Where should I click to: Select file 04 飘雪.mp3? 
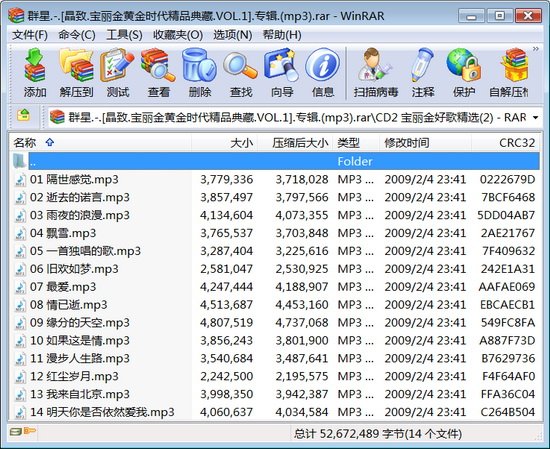(x=275, y=233)
